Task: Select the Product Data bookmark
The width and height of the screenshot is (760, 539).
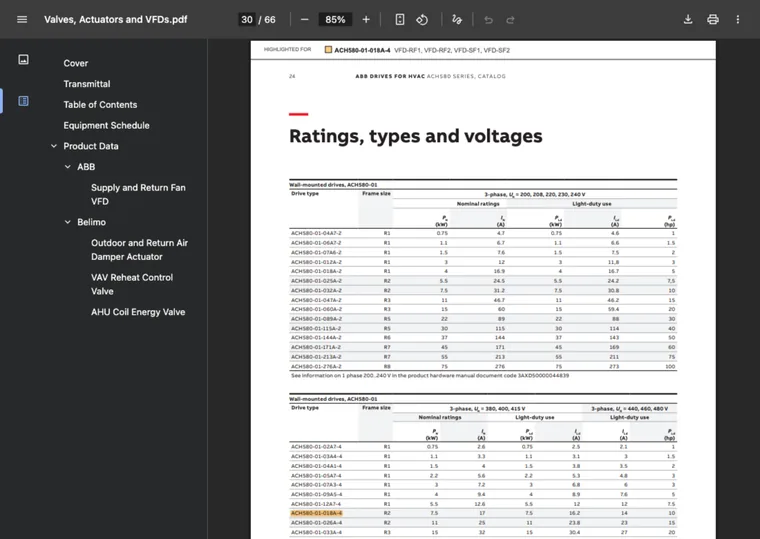Action: click(91, 146)
